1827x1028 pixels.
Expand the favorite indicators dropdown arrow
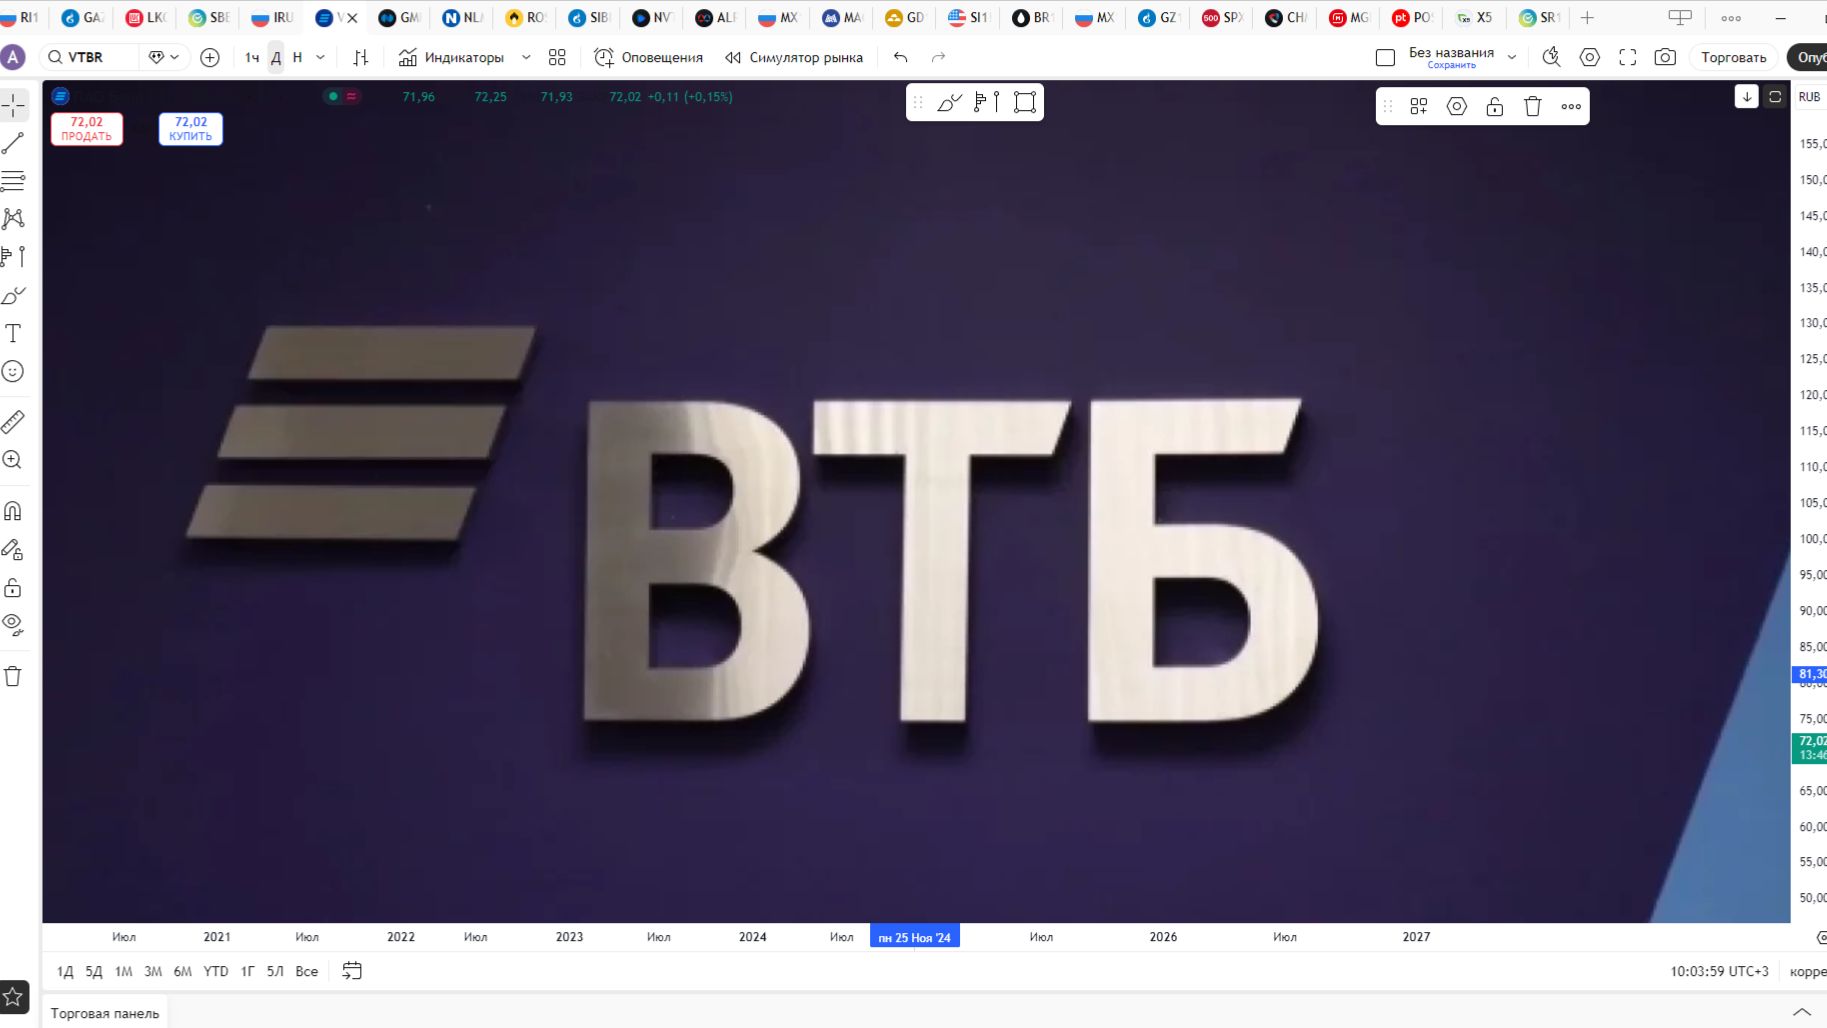click(526, 57)
